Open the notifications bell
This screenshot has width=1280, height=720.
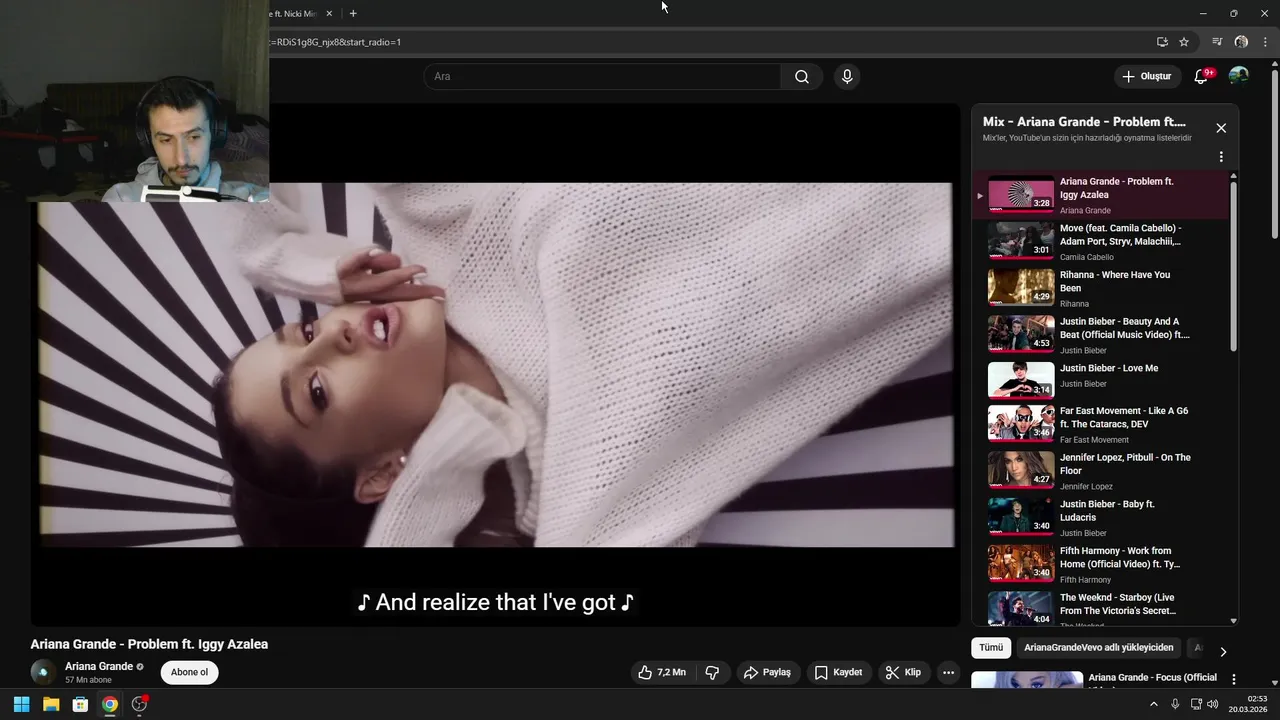pyautogui.click(x=1202, y=77)
